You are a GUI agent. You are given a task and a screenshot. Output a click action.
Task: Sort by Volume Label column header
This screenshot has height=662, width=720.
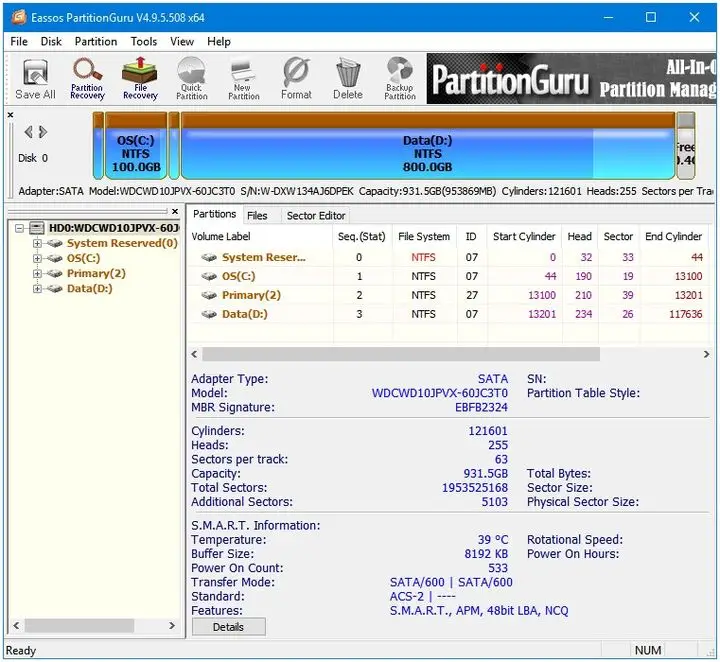tap(260, 236)
